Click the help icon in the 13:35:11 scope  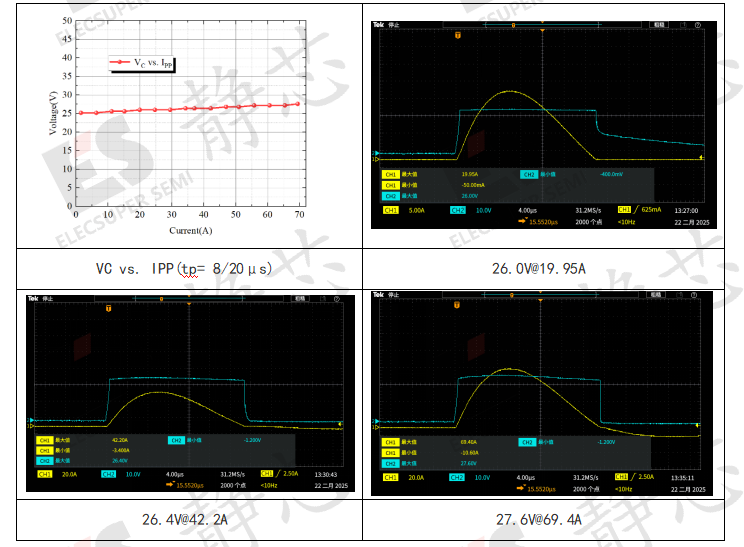coord(694,295)
